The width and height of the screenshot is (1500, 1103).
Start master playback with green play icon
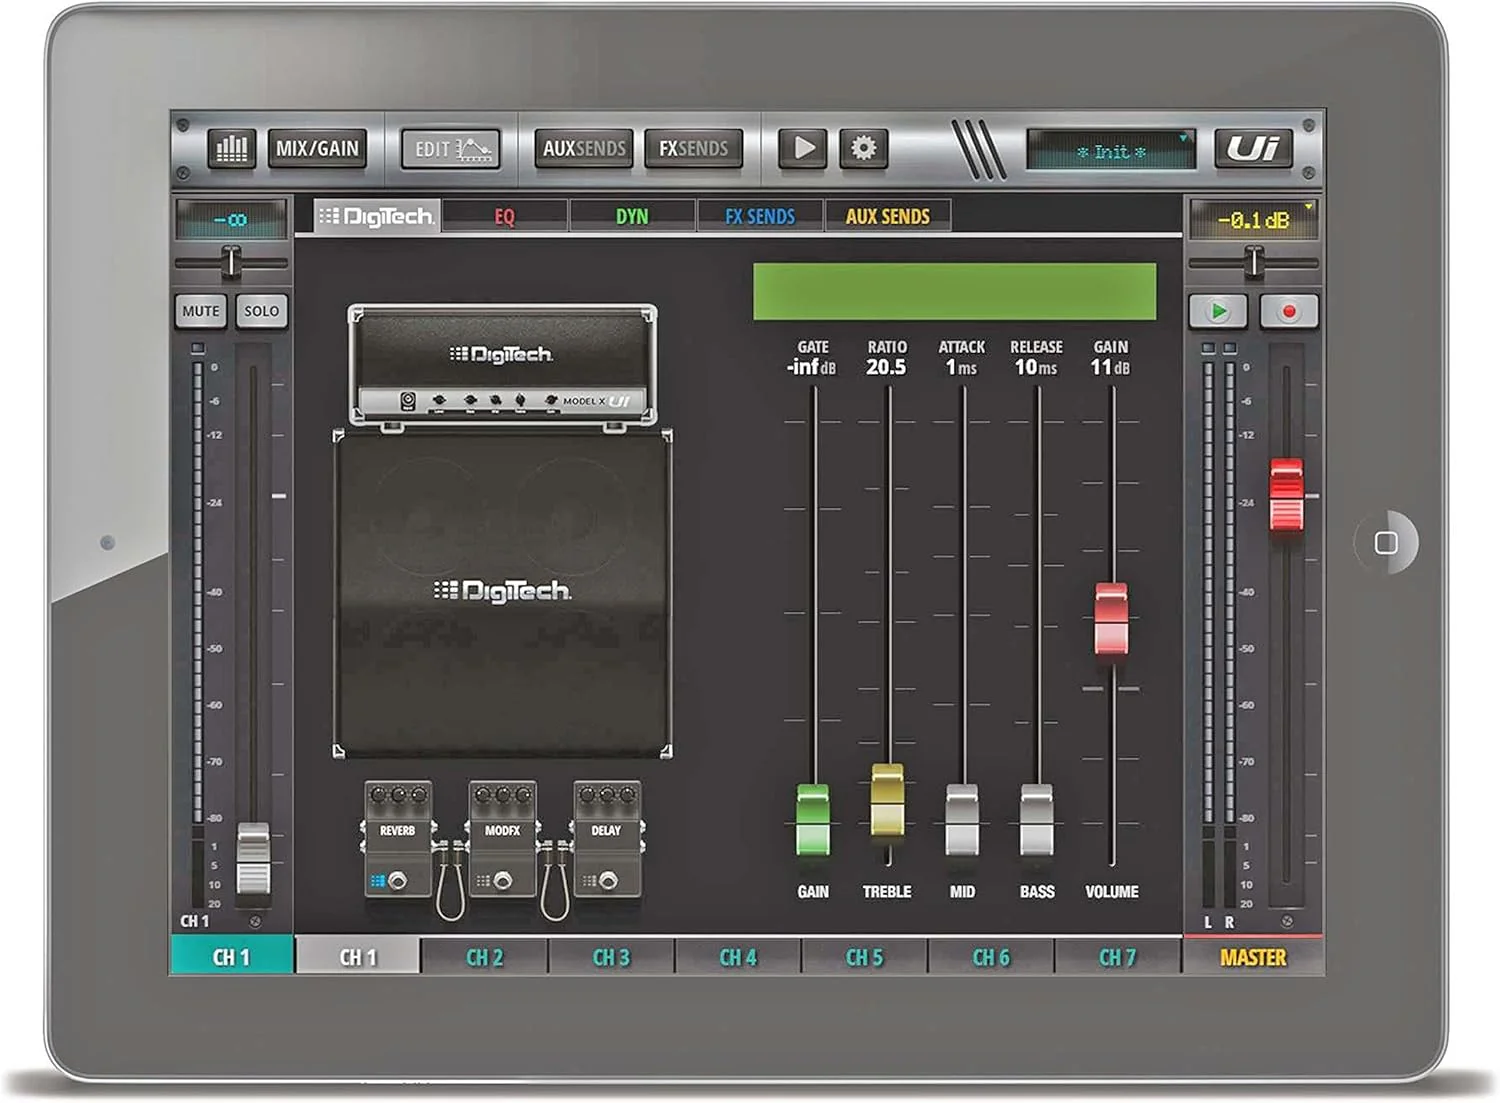1218,311
